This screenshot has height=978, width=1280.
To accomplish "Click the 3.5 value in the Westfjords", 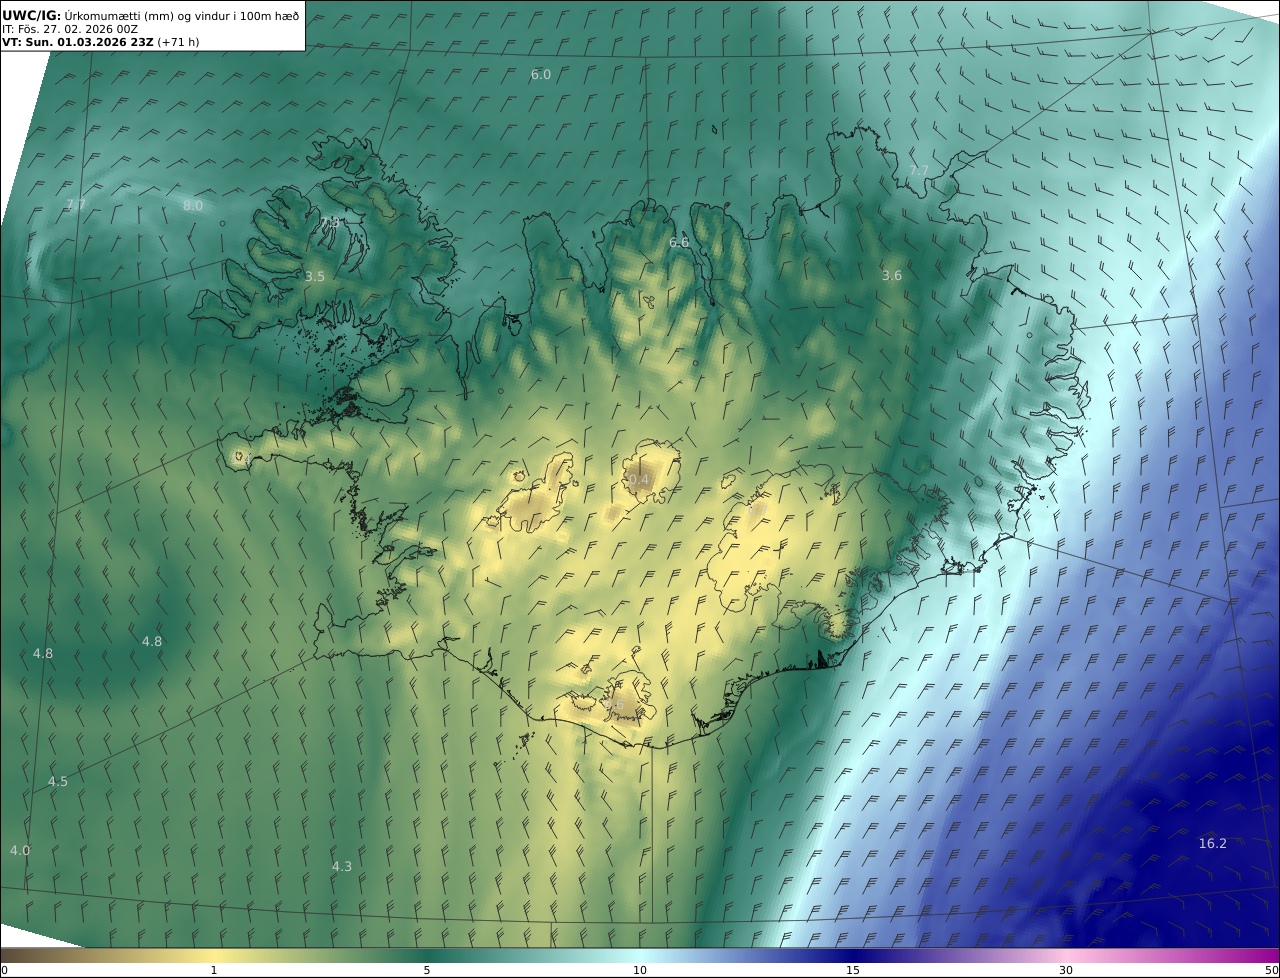I will coord(315,276).
